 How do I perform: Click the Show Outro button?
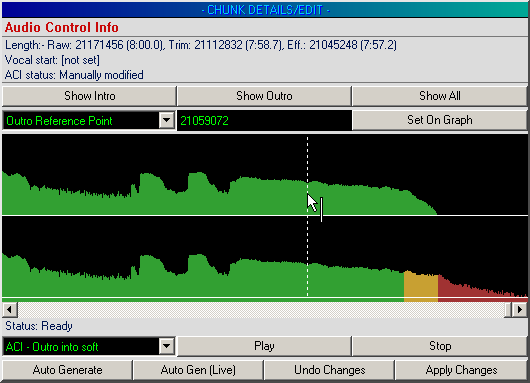click(264, 96)
